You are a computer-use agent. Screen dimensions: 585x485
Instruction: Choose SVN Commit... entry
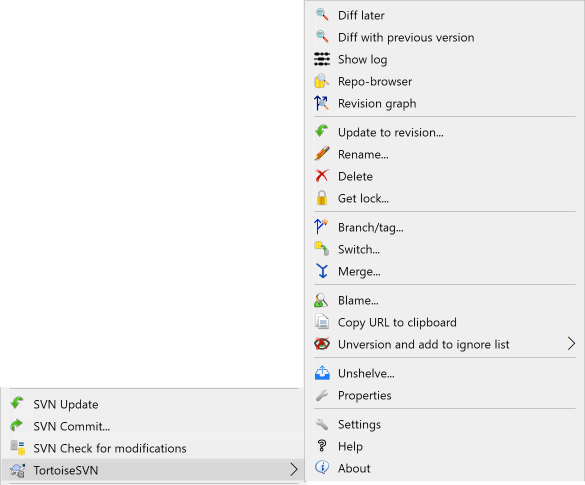[x=153, y=426]
